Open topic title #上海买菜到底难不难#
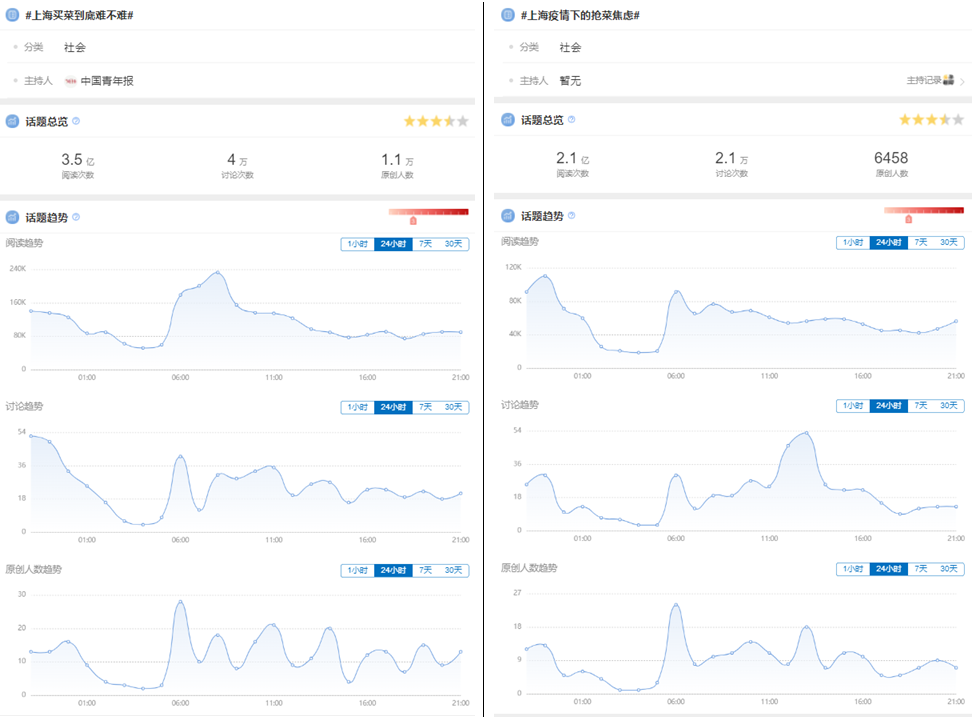Image resolution: width=980 pixels, height=717 pixels. [79, 15]
